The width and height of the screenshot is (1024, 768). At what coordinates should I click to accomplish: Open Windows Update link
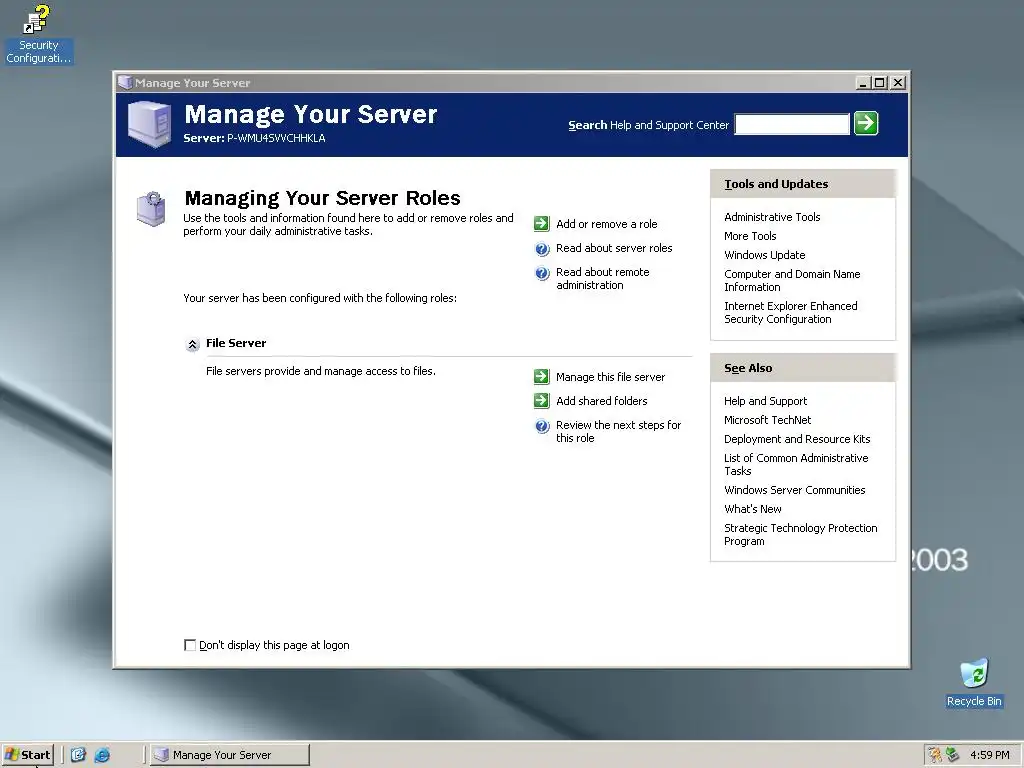(x=765, y=255)
